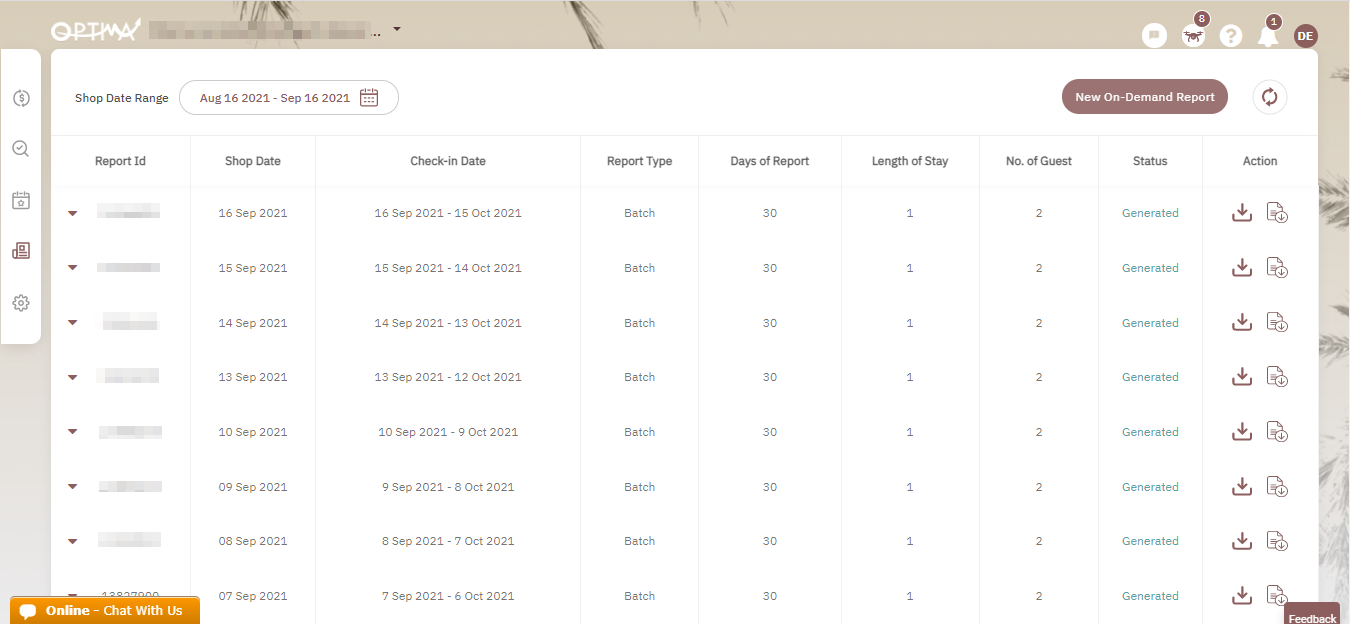Click the Shop Date column header
Viewport: 1350px width, 624px height.
tap(253, 161)
